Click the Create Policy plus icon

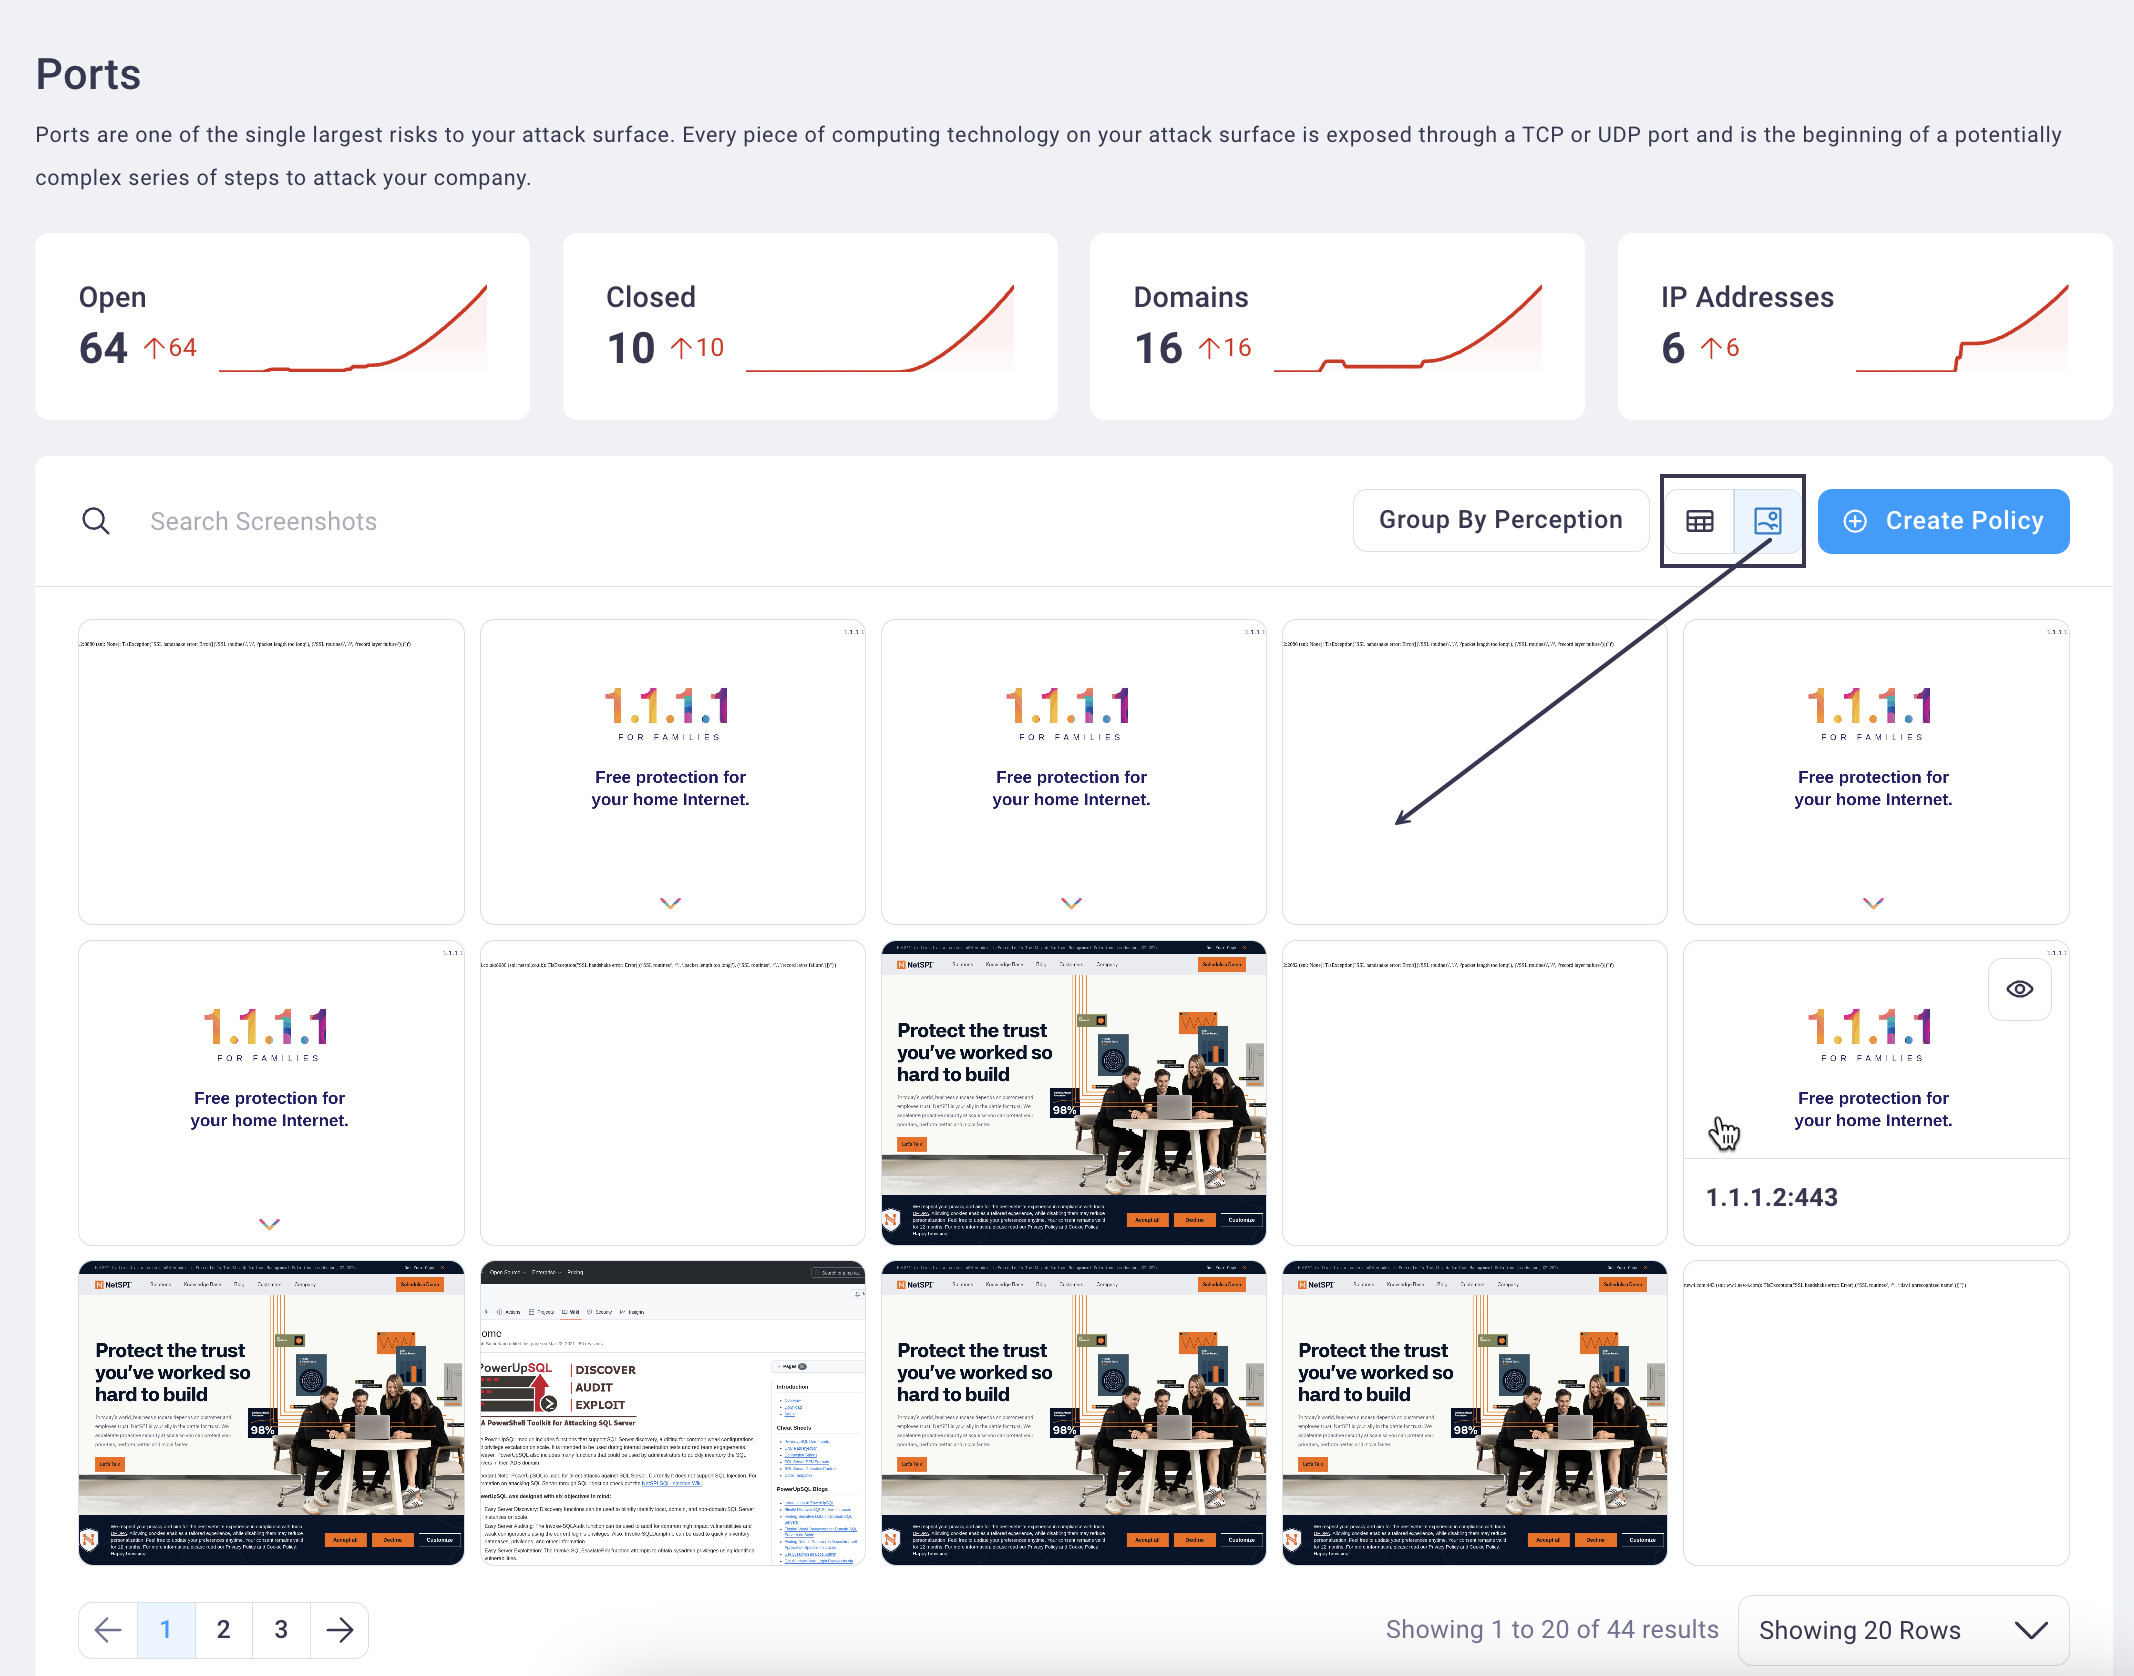pos(1855,519)
